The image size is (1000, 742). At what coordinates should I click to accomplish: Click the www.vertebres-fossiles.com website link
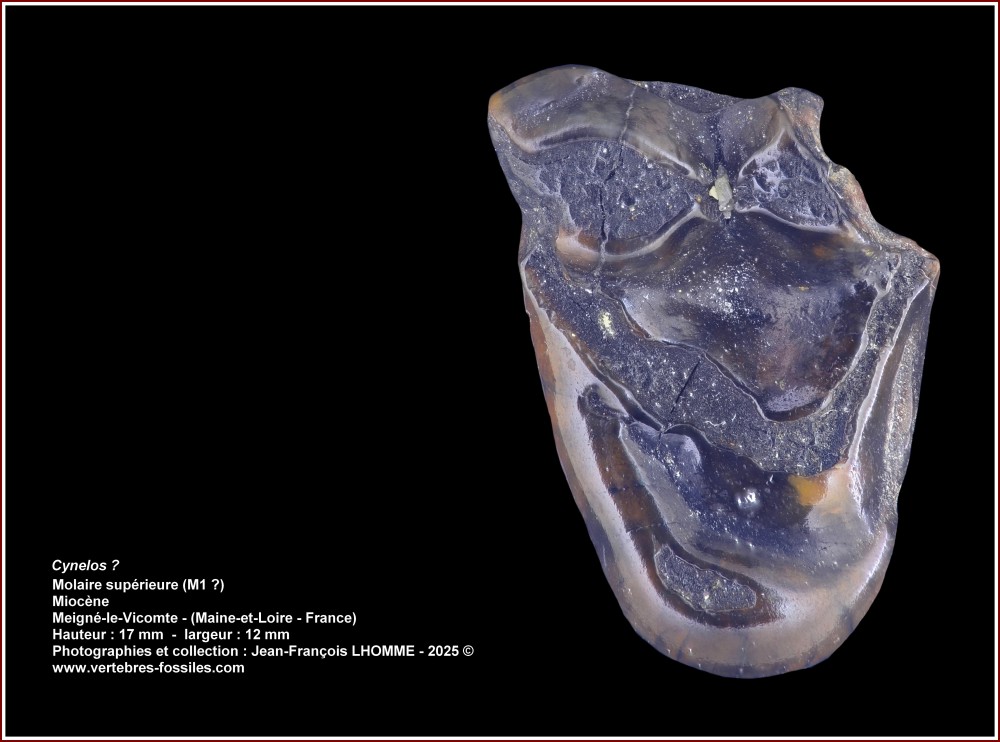[148, 668]
